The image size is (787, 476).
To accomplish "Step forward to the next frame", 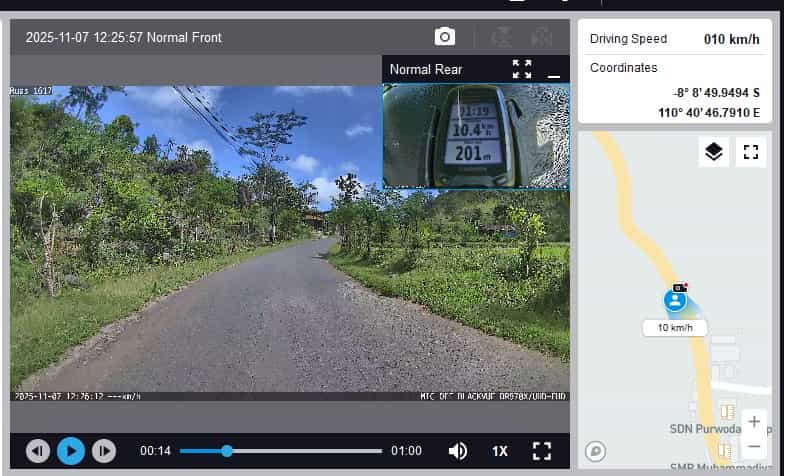I will click(x=103, y=451).
